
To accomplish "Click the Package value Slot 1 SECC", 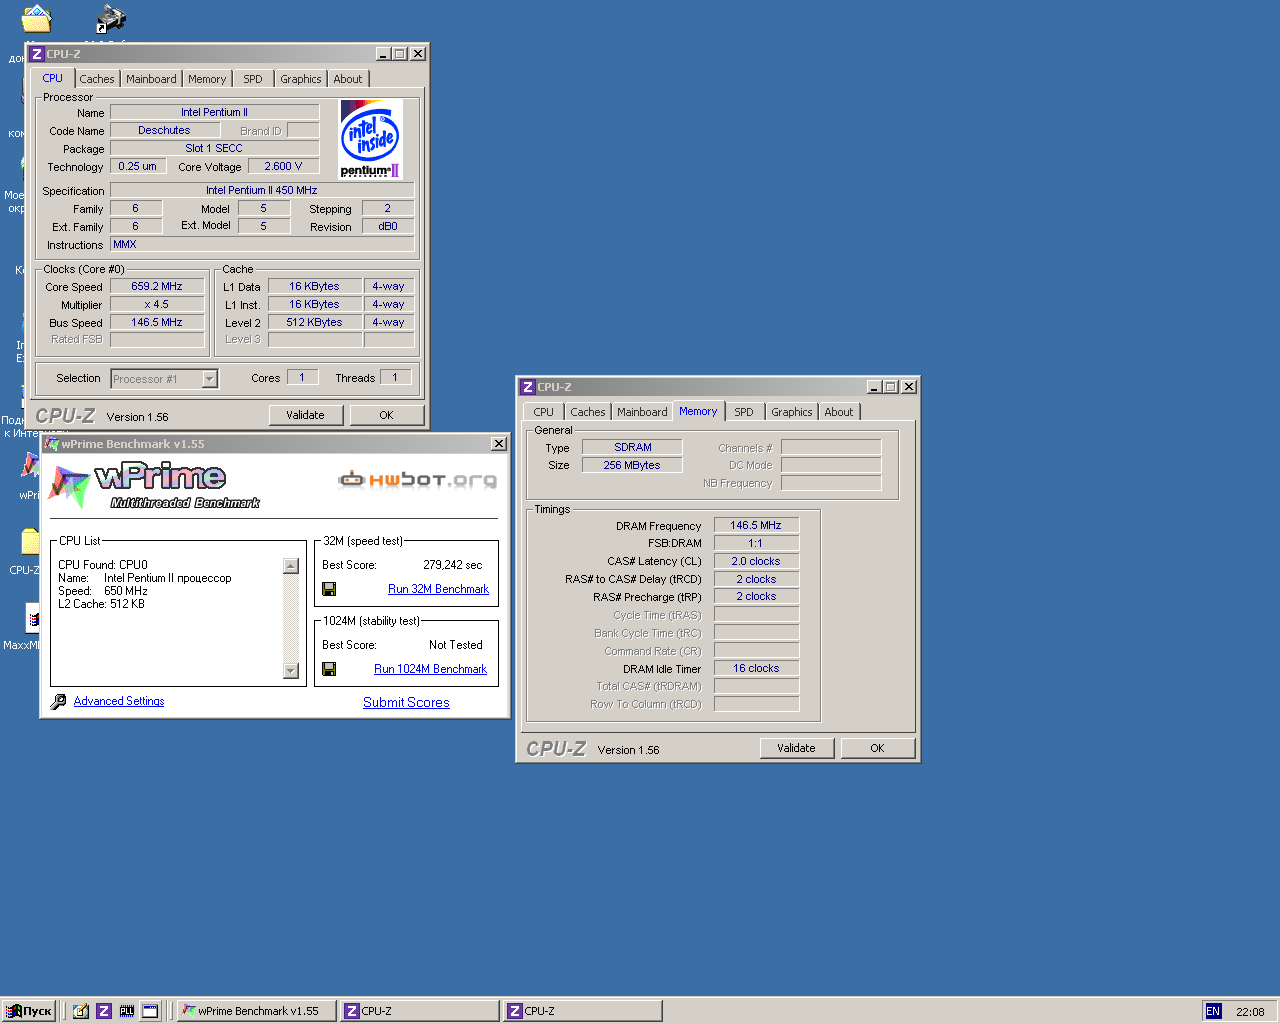I will point(214,148).
